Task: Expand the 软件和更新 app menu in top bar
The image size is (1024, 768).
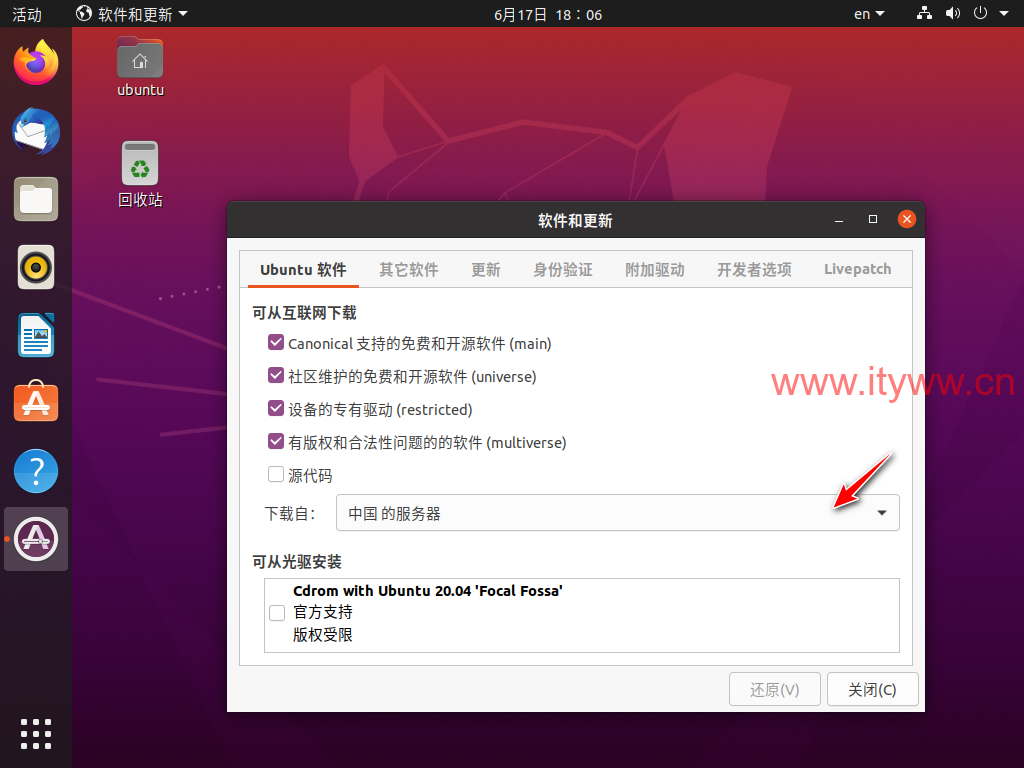Action: pyautogui.click(x=132, y=14)
